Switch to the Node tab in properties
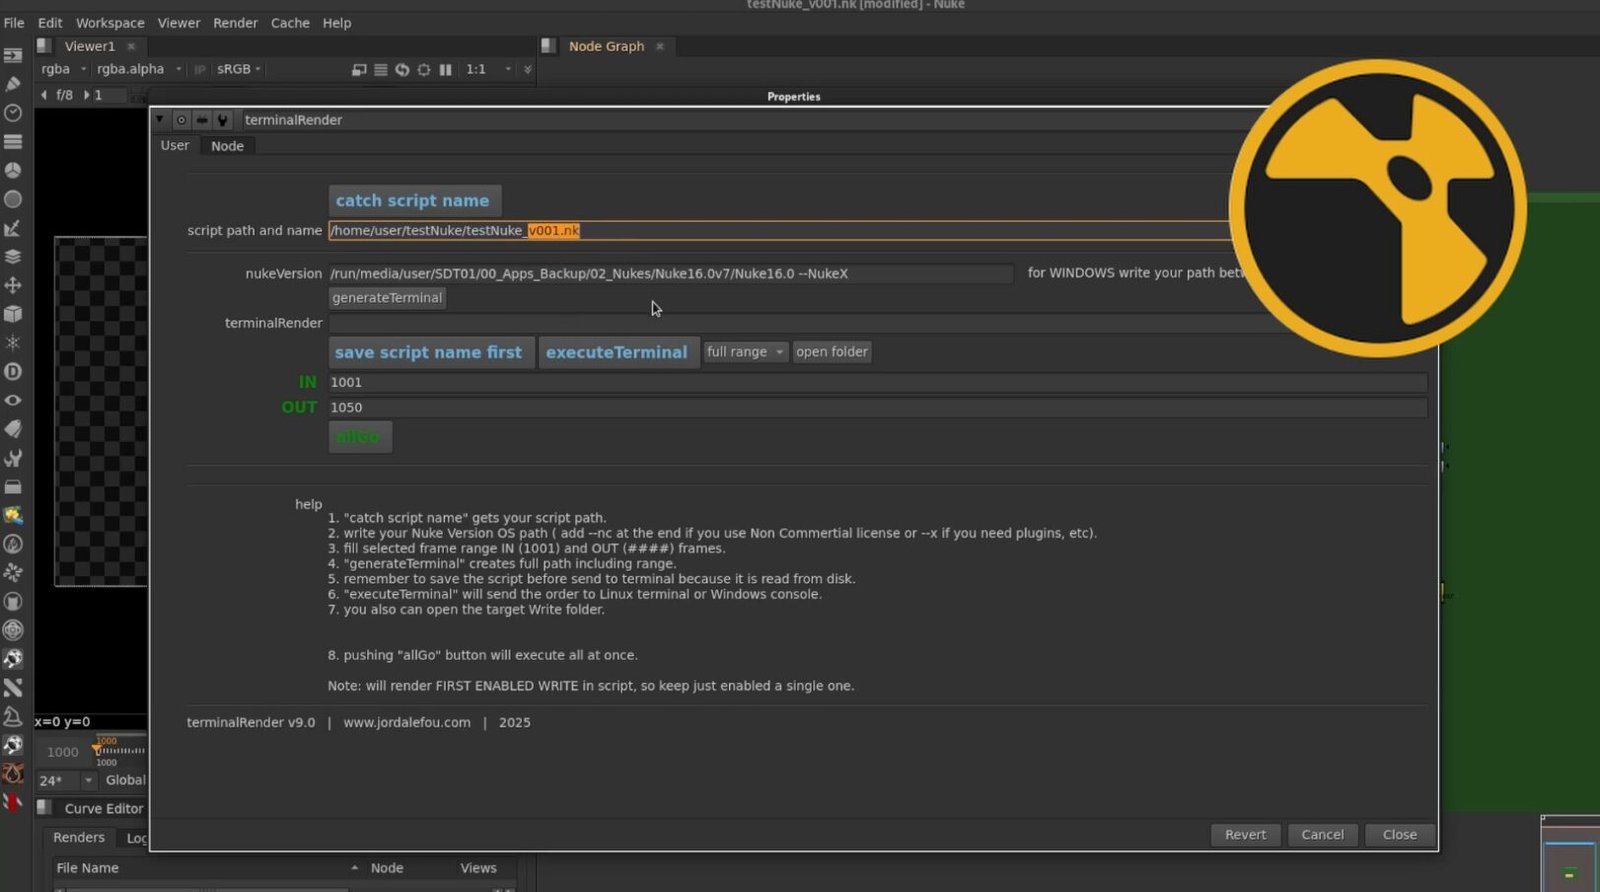 click(227, 146)
